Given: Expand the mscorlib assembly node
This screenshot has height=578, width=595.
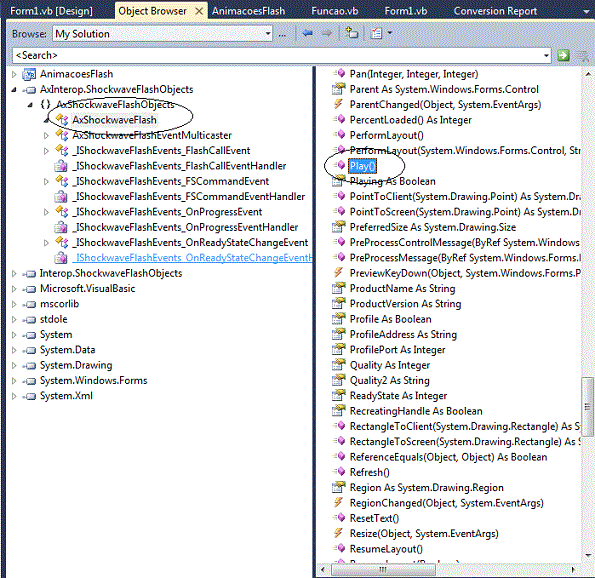Looking at the screenshot, I should click(14, 304).
